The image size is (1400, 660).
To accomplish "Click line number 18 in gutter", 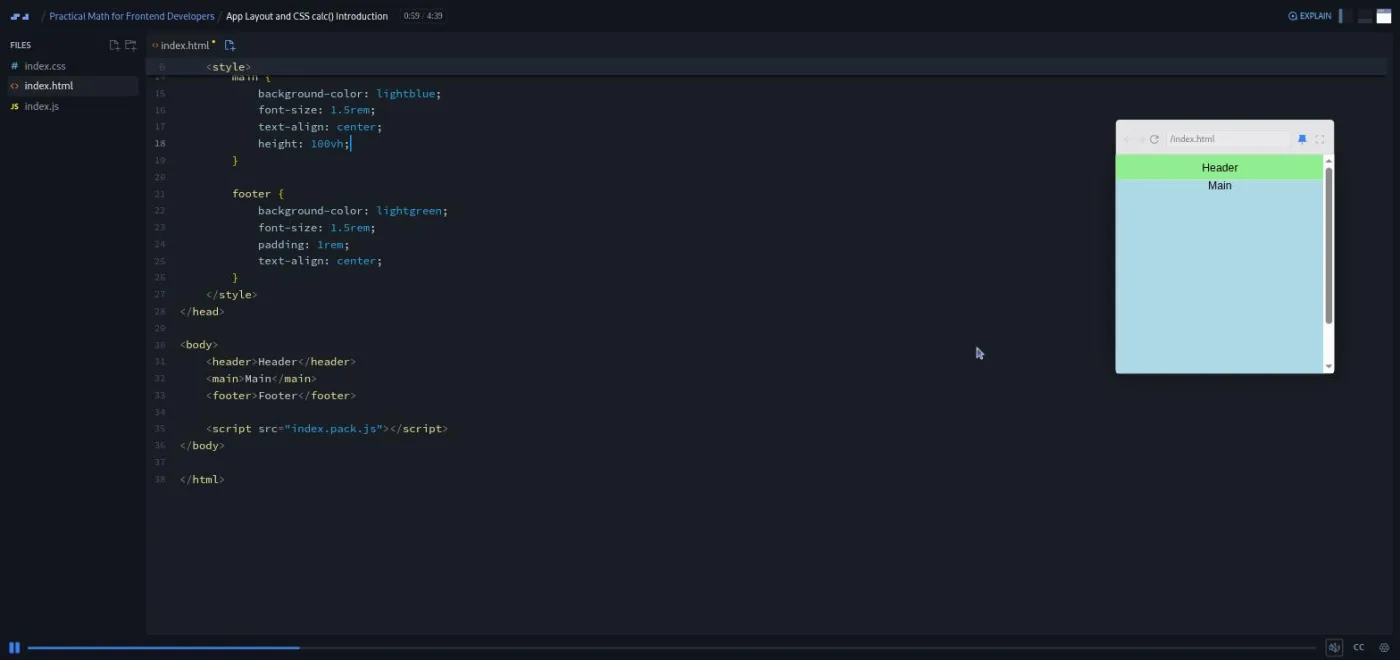I will point(160,144).
